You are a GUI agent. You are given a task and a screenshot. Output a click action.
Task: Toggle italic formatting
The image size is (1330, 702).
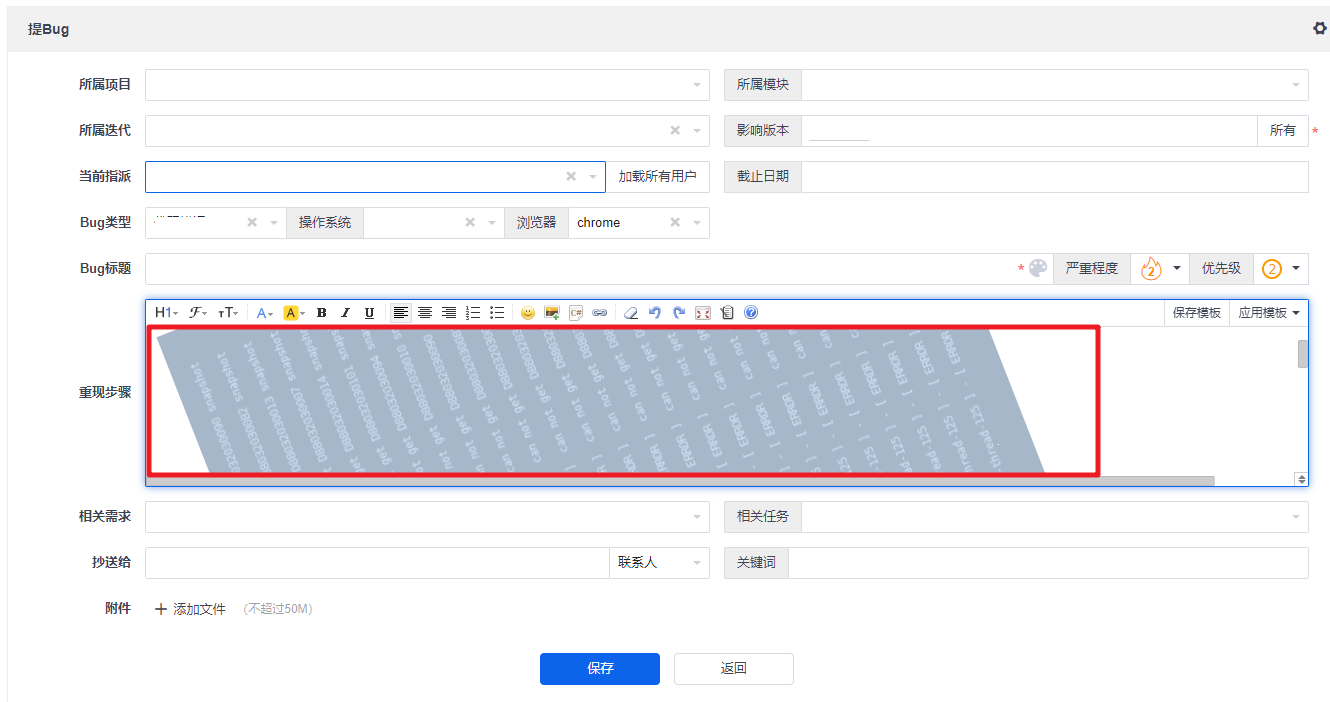tap(345, 313)
